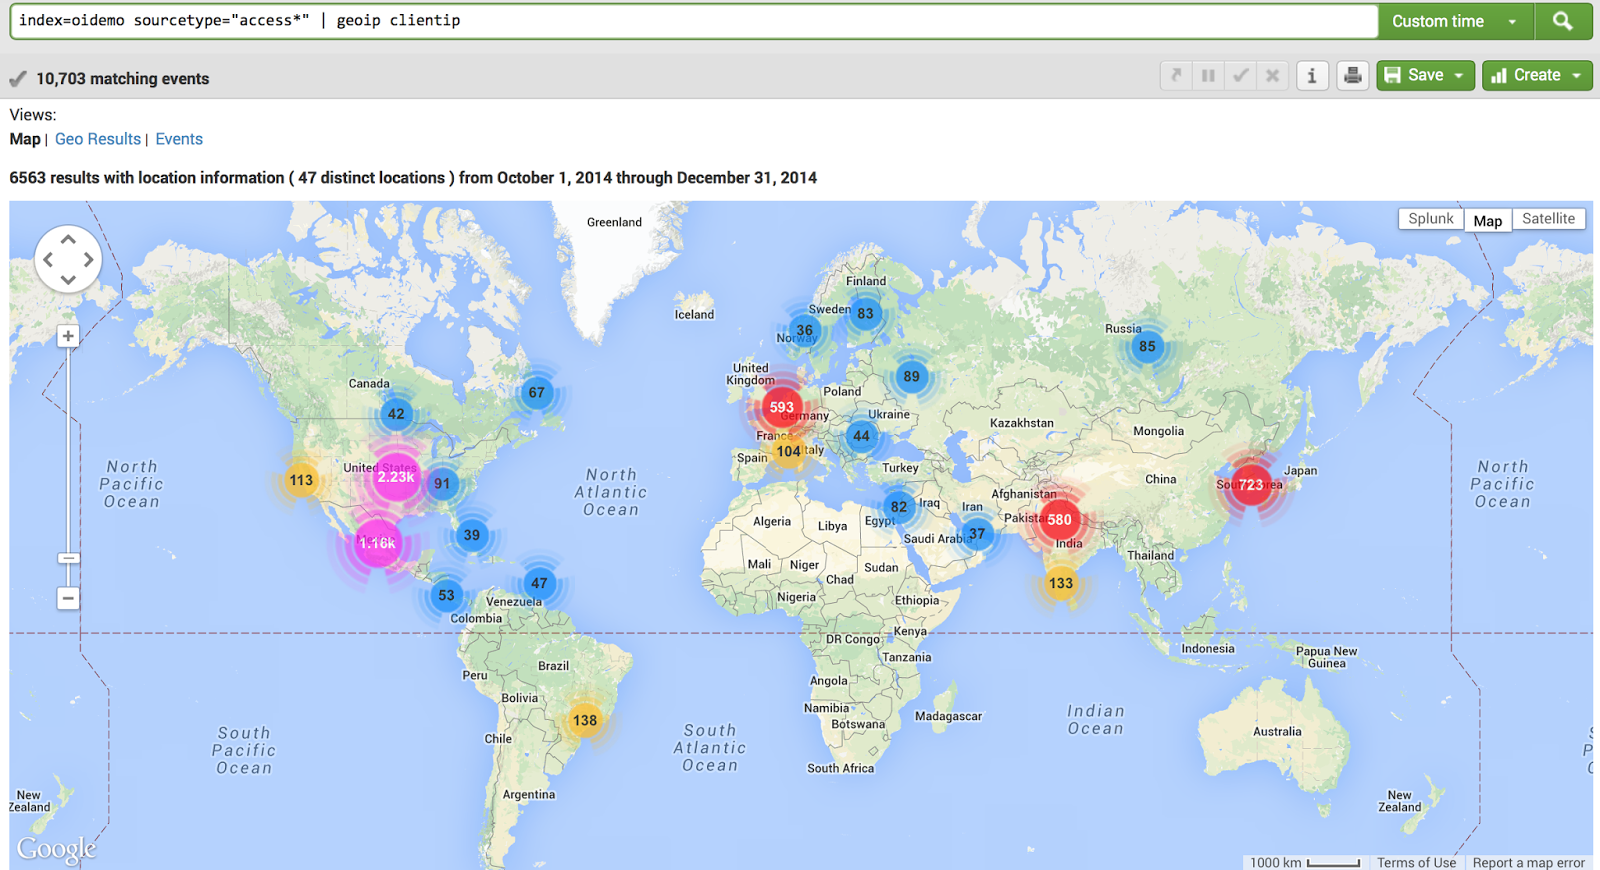Click the finalize checkmark icon
The height and width of the screenshot is (870, 1600).
[1240, 75]
